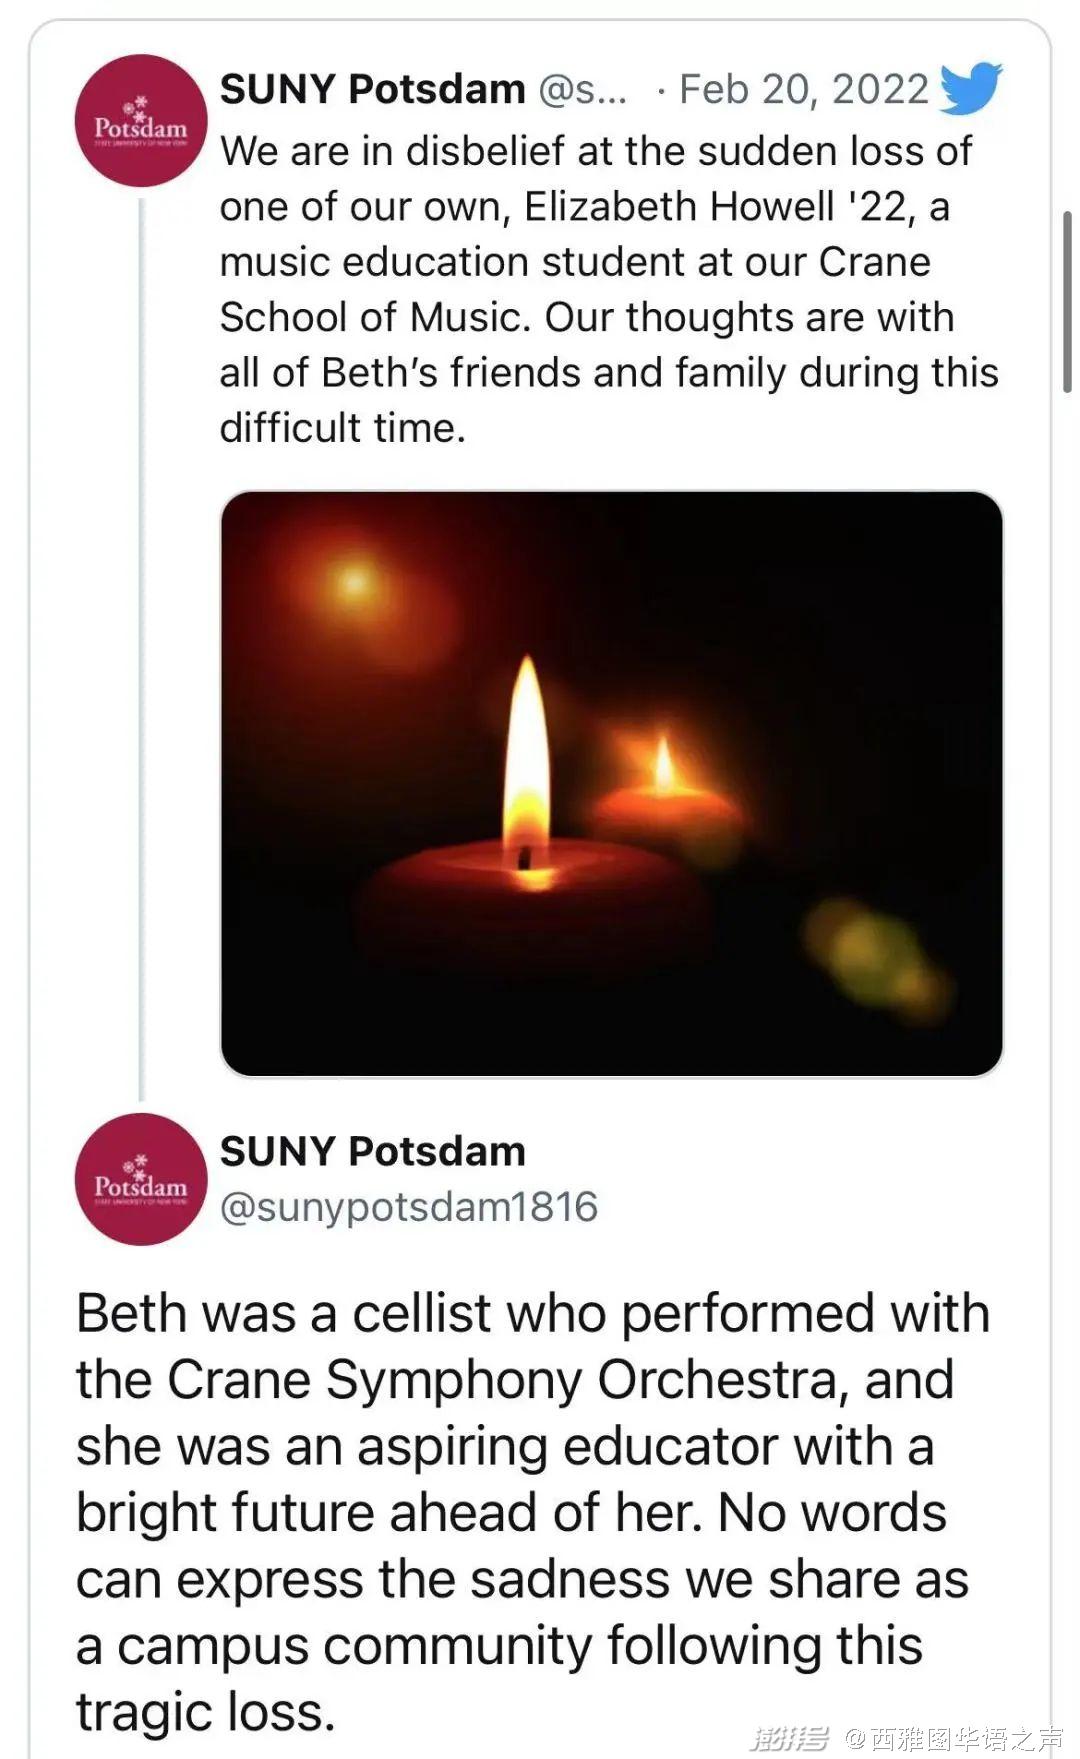Click the large candle flame in the photo
Screen dimensions: 1080x1759
(x=526, y=760)
